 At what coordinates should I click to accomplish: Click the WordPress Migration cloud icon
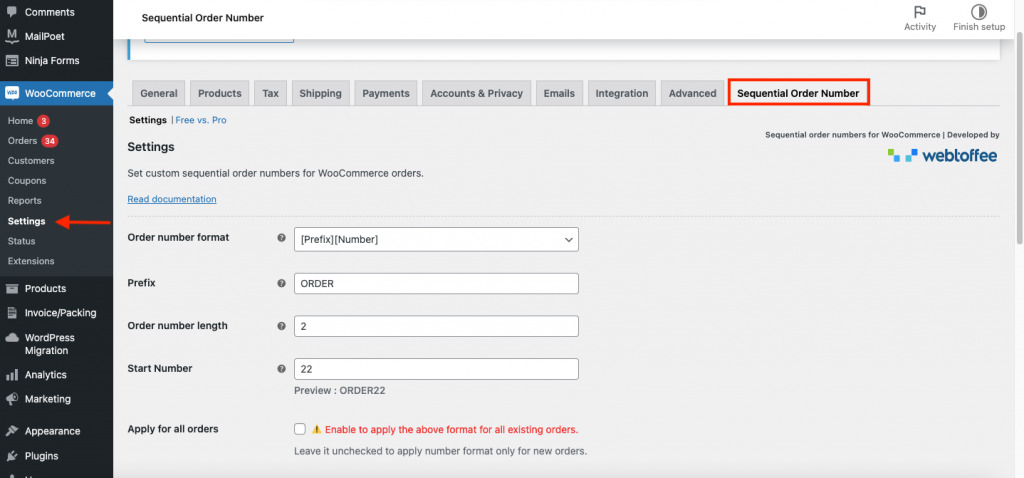pyautogui.click(x=12, y=338)
